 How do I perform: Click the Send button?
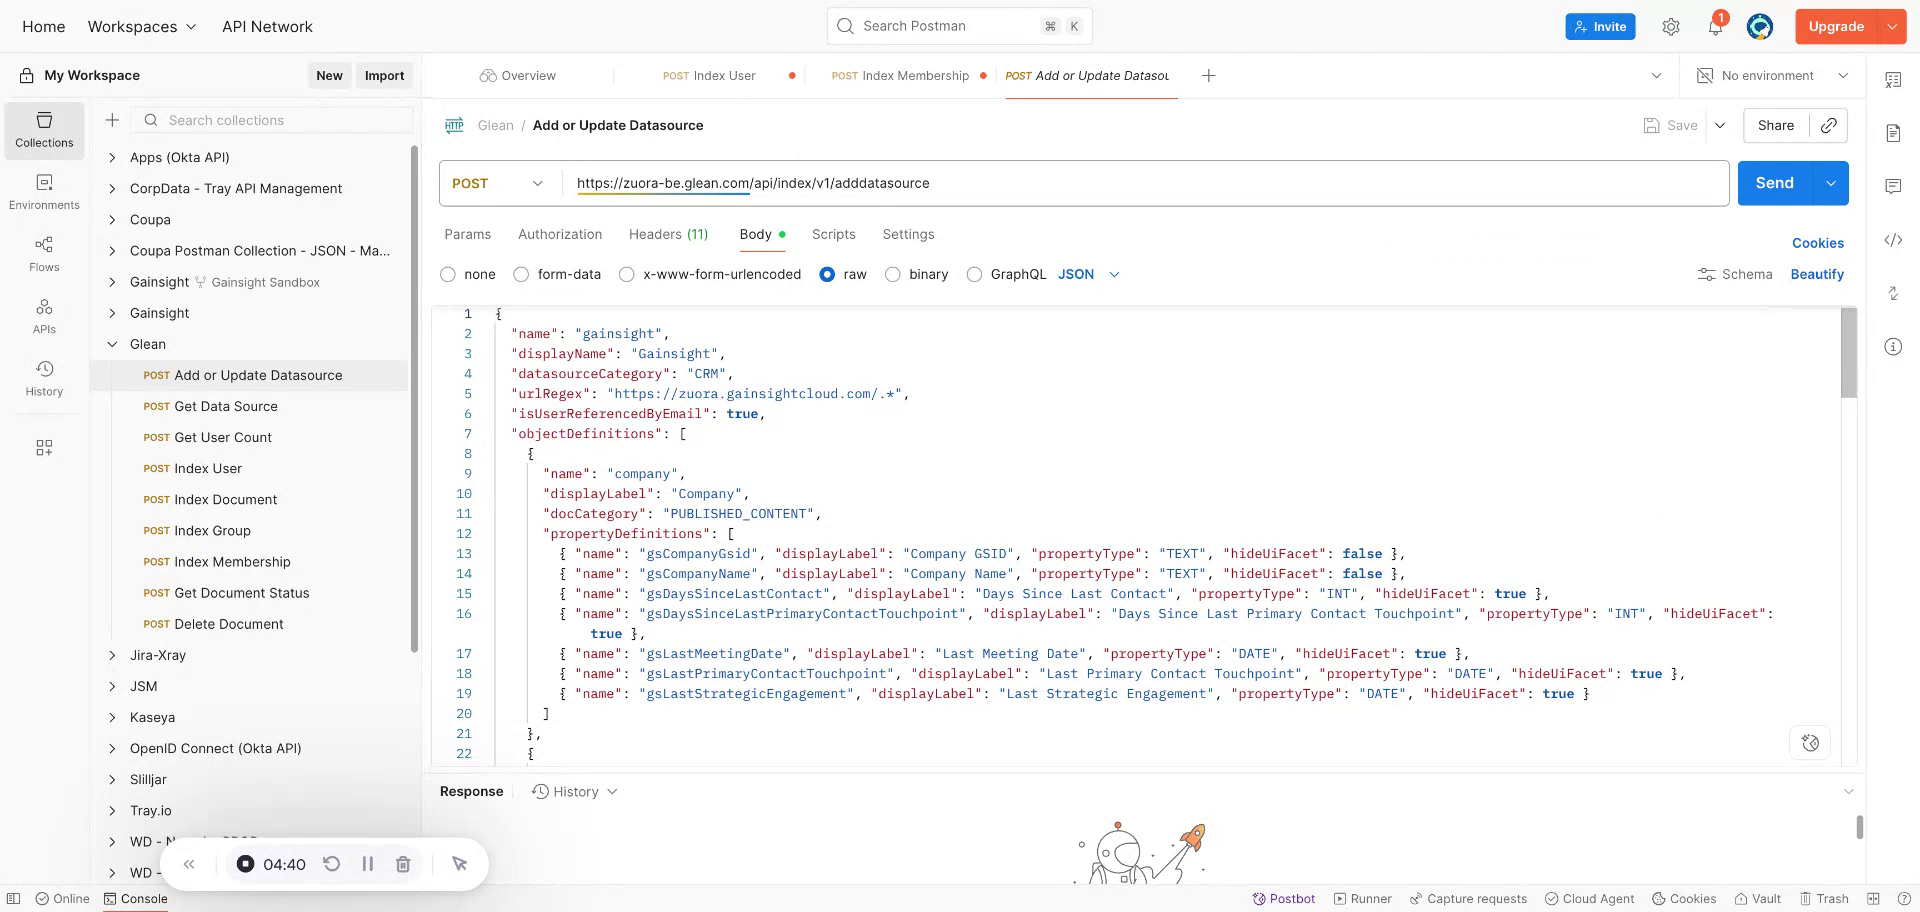1774,183
